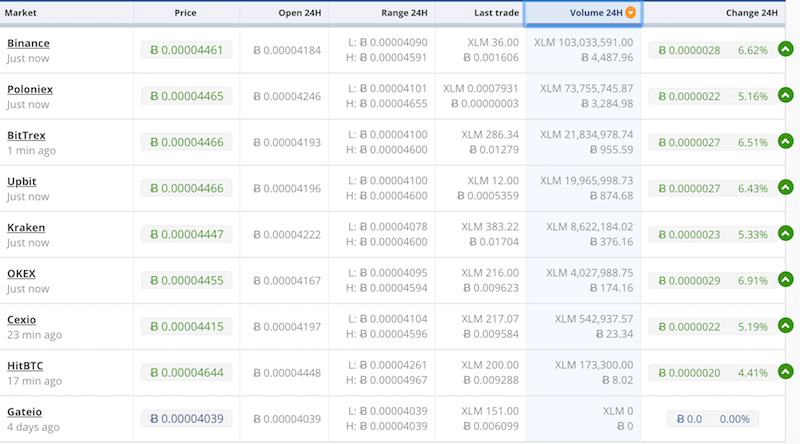
Task: Sort by the Last trade column header
Action: click(x=496, y=13)
